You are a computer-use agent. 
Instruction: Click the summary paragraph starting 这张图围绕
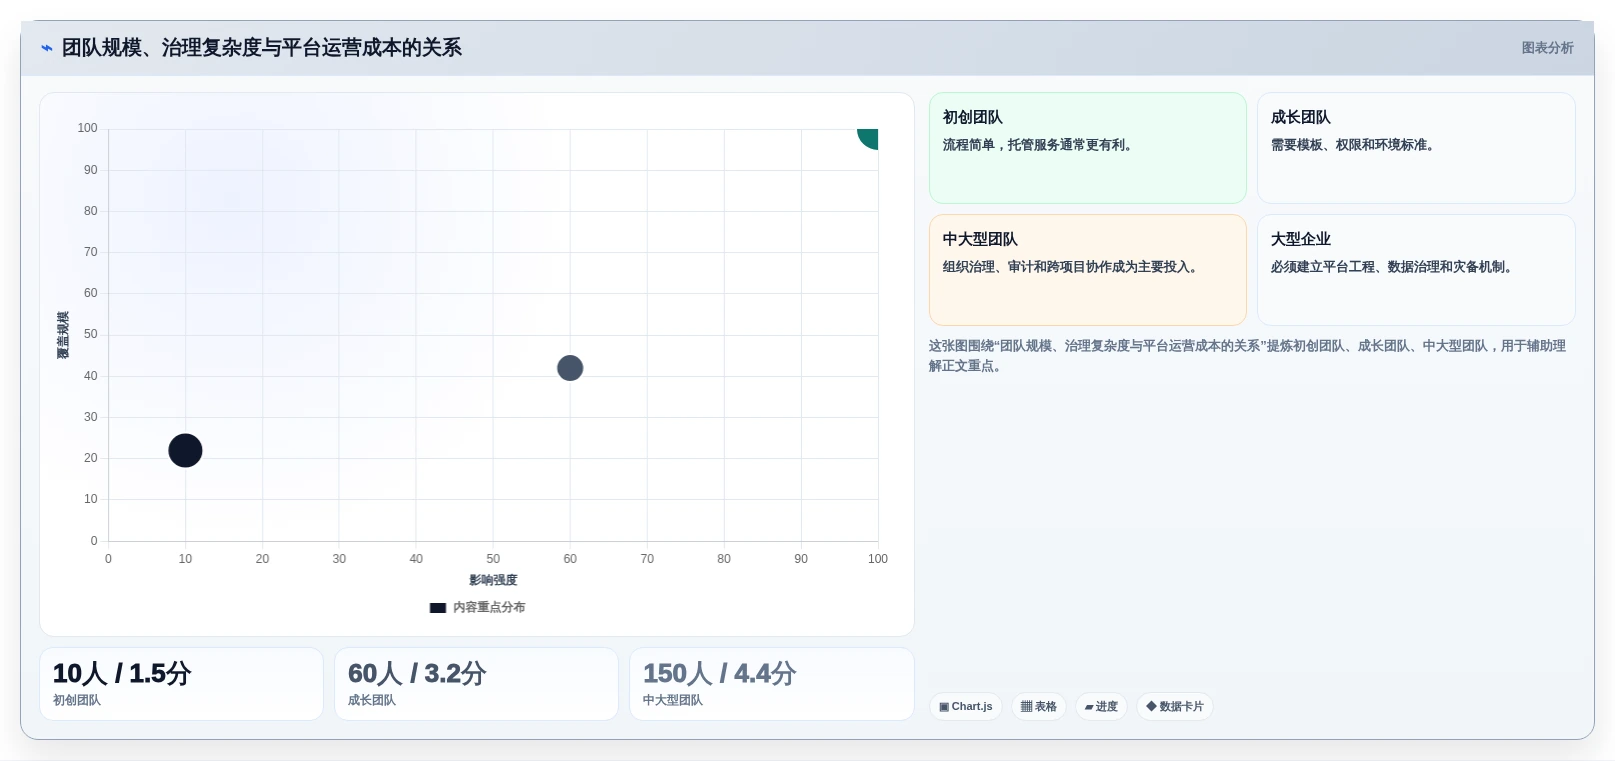[x=1247, y=356]
